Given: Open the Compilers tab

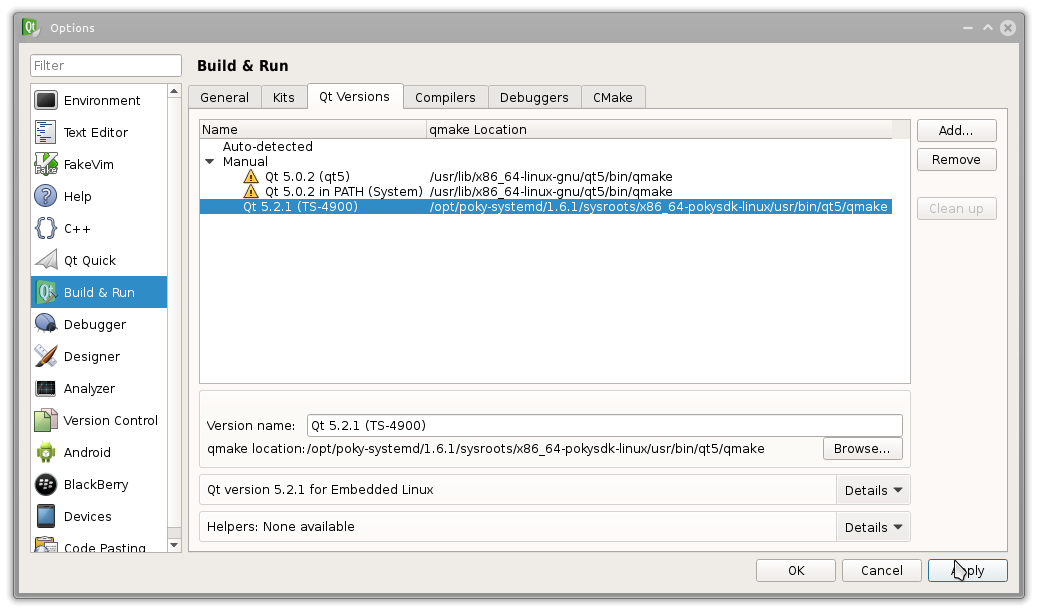Looking at the screenshot, I should pyautogui.click(x=445, y=97).
